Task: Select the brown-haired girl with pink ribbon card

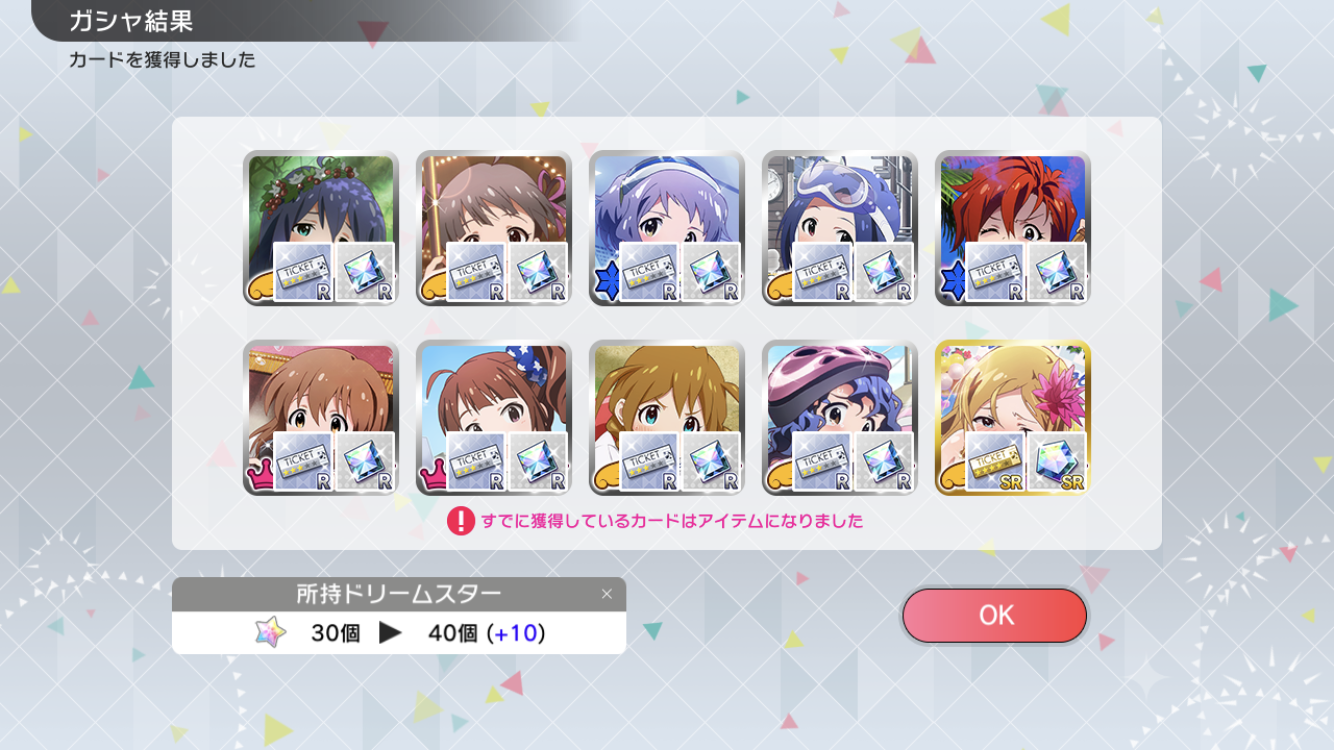Action: (494, 228)
